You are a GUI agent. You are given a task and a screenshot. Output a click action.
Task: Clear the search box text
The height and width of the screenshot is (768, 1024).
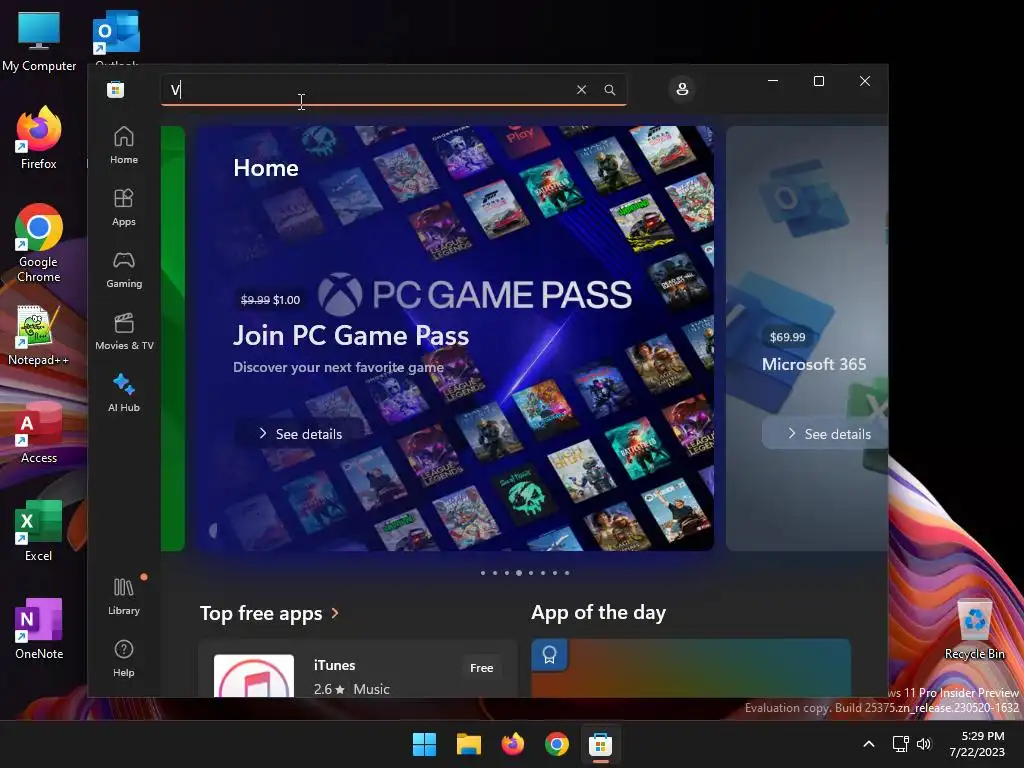[x=581, y=89]
